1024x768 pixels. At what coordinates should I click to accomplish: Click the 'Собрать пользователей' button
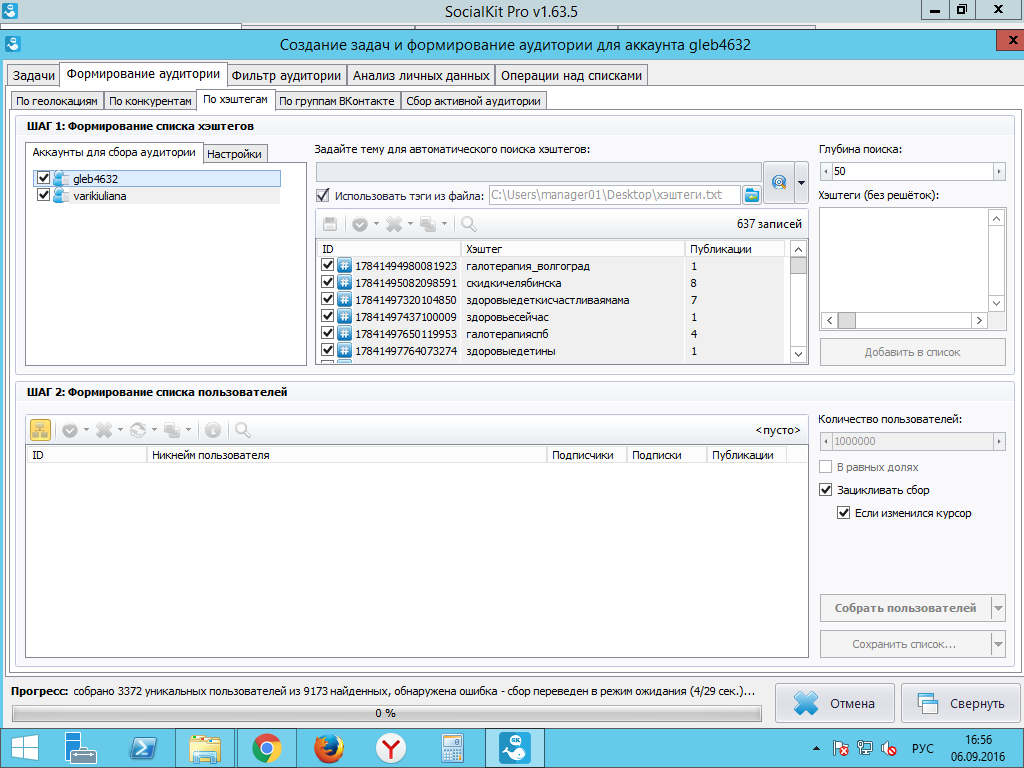[905, 608]
